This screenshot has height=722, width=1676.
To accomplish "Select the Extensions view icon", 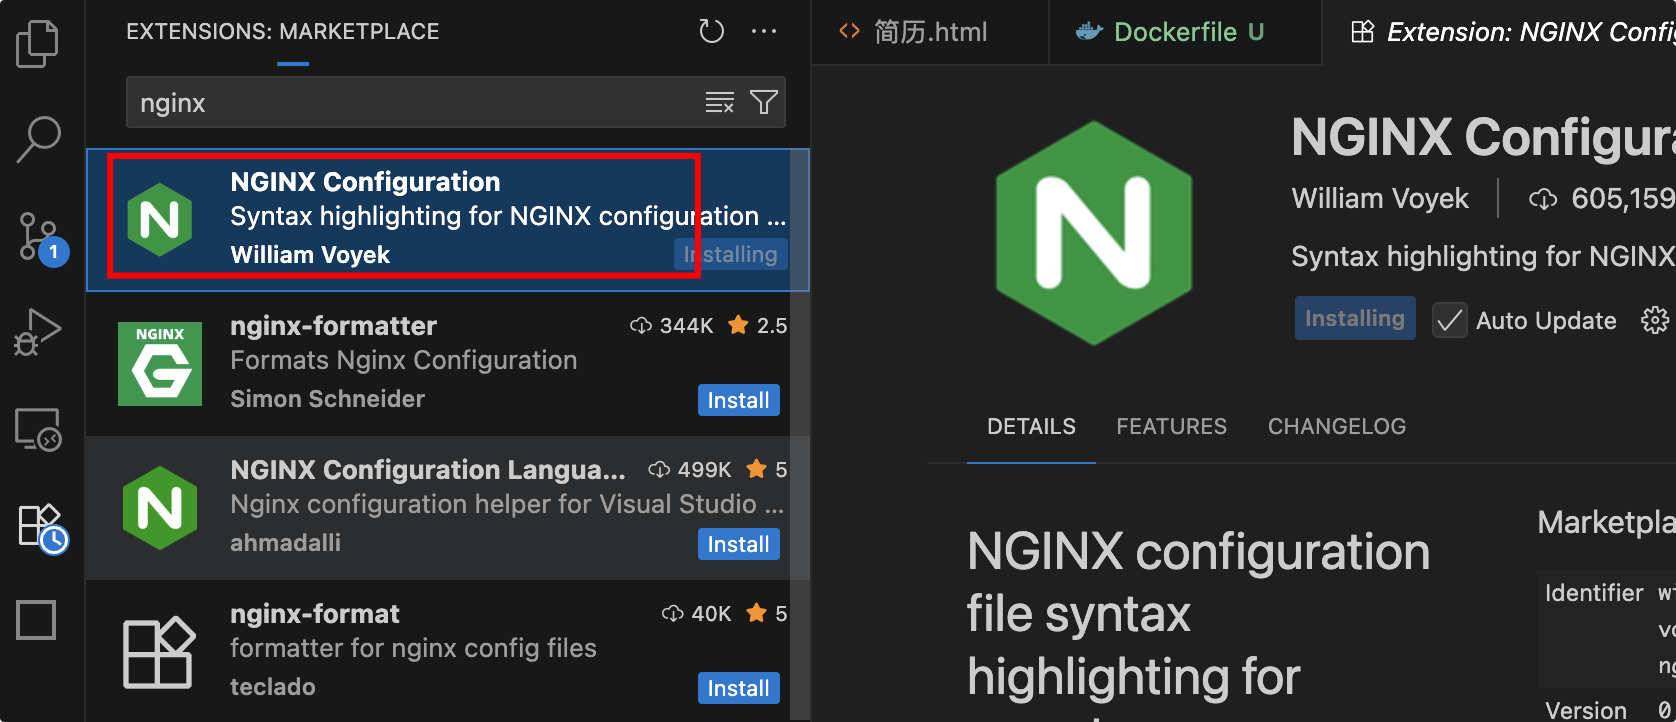I will (42, 528).
